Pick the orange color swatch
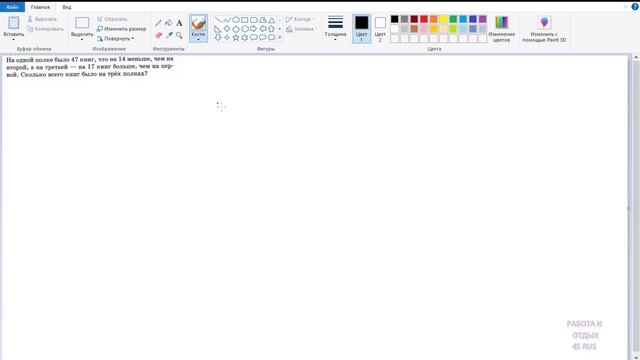The width and height of the screenshot is (640, 360). tap(433, 19)
